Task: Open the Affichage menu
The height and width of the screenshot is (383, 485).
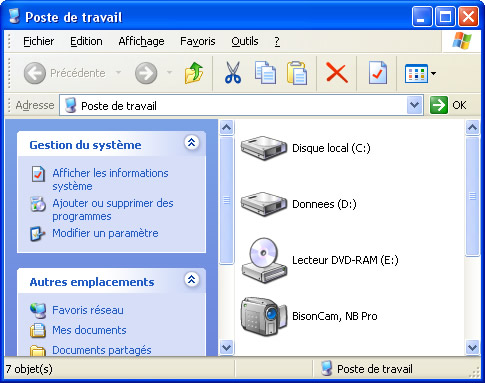Action: pyautogui.click(x=141, y=41)
